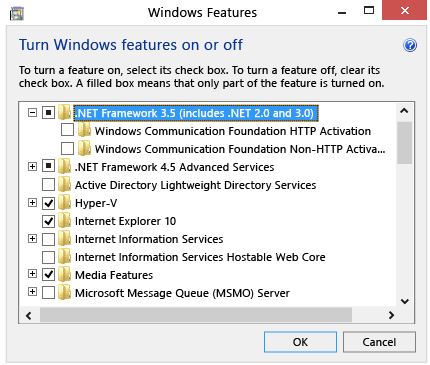Check Internet Information Services Hostable Web Core box
The image size is (430, 365).
coord(48,257)
